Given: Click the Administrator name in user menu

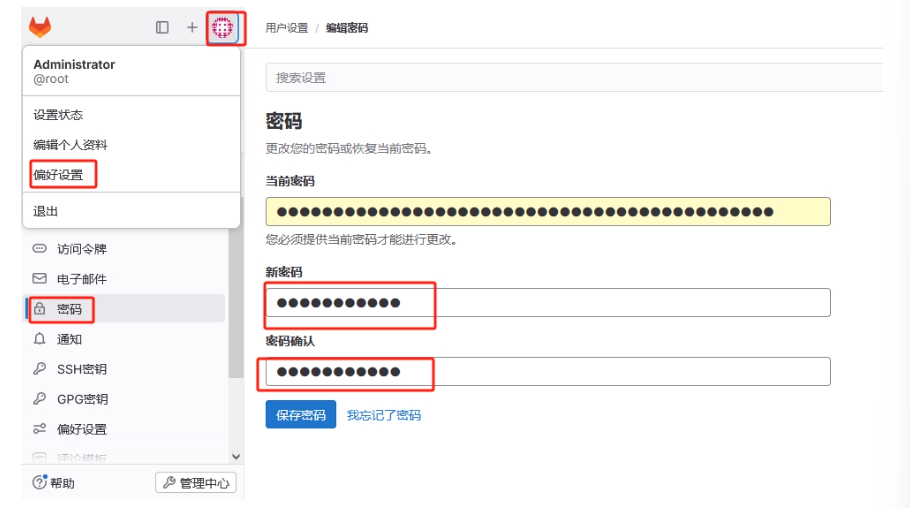Looking at the screenshot, I should coord(74,64).
